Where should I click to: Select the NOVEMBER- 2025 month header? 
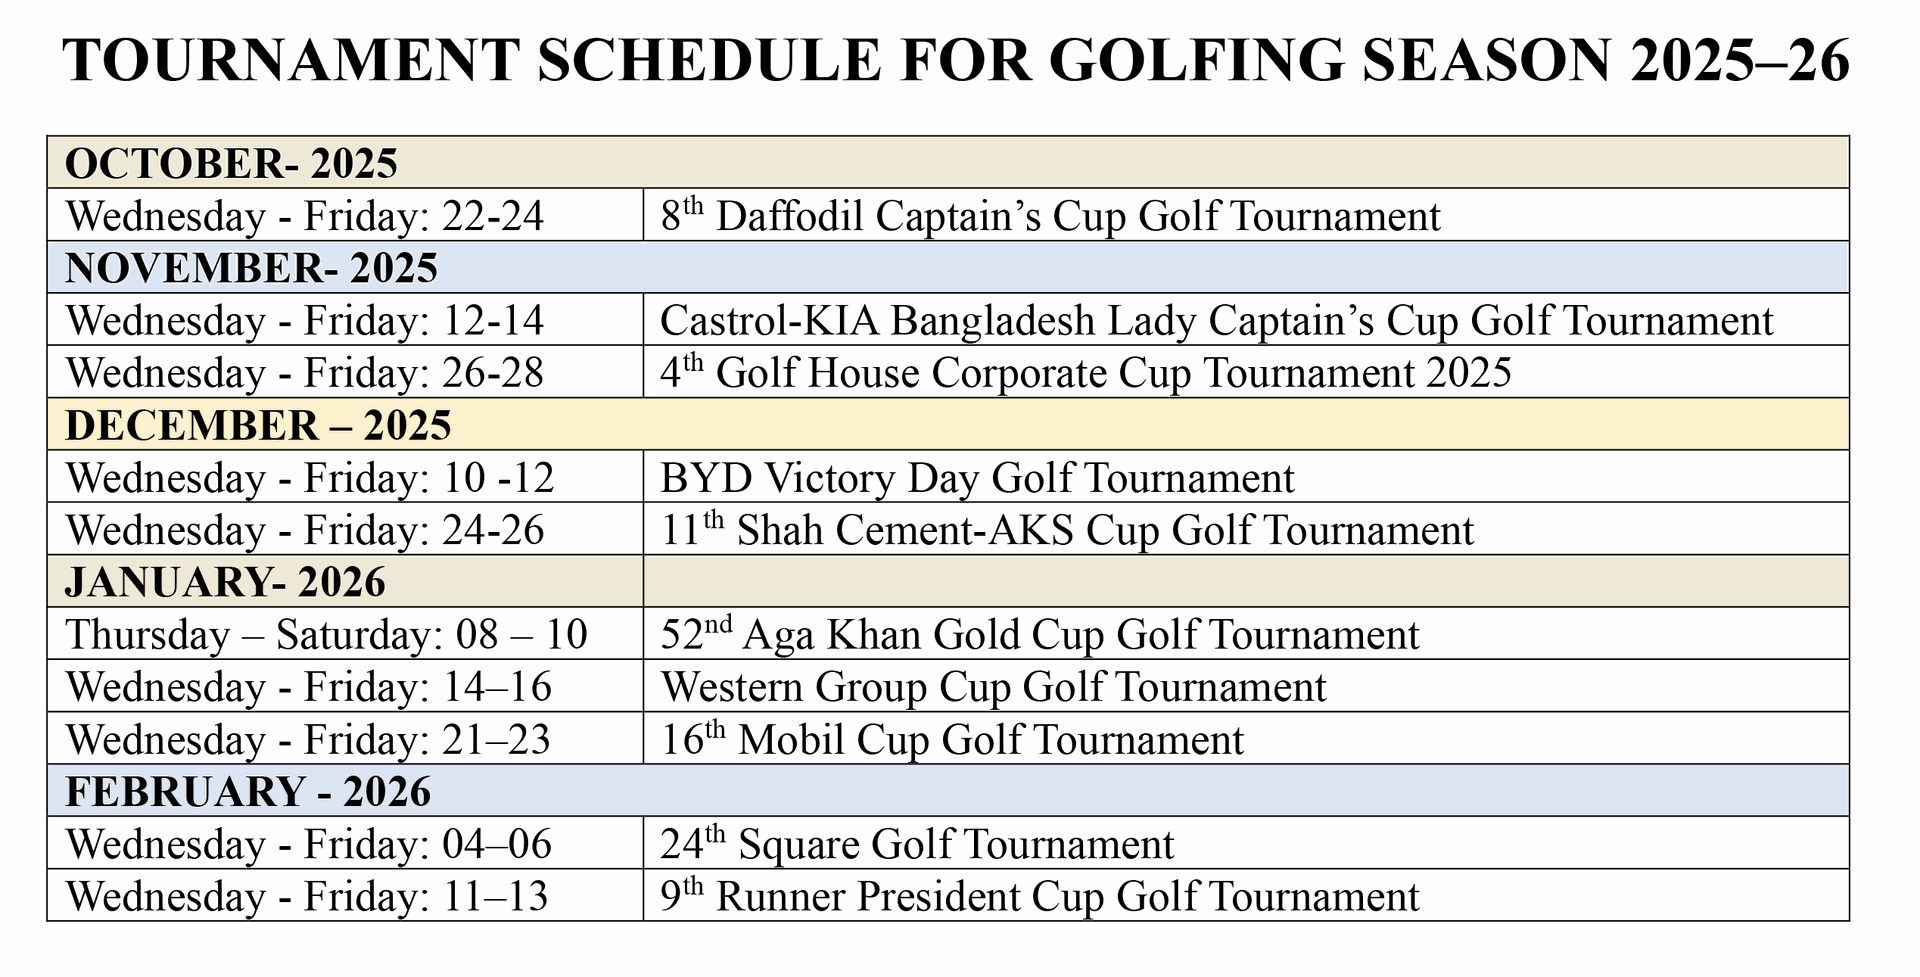coord(251,268)
